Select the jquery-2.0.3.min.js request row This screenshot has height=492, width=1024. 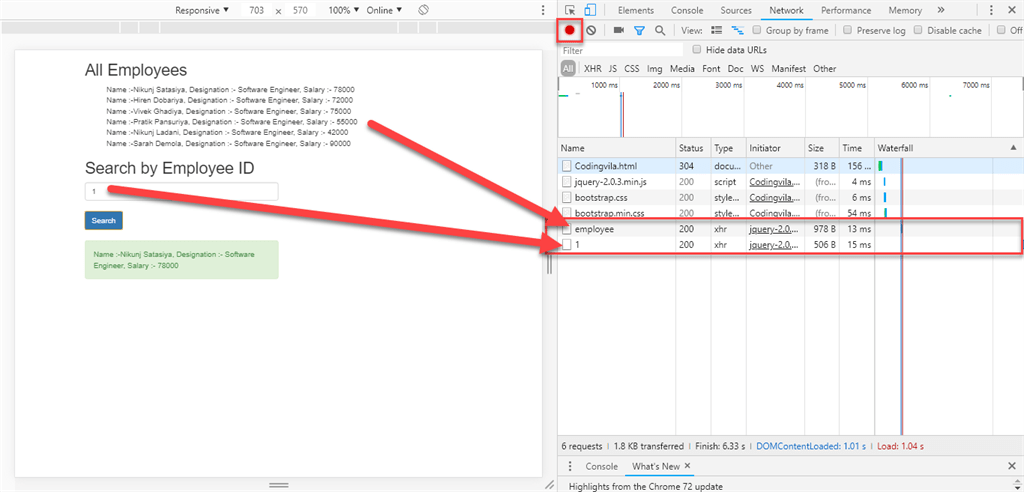pyautogui.click(x=791, y=182)
